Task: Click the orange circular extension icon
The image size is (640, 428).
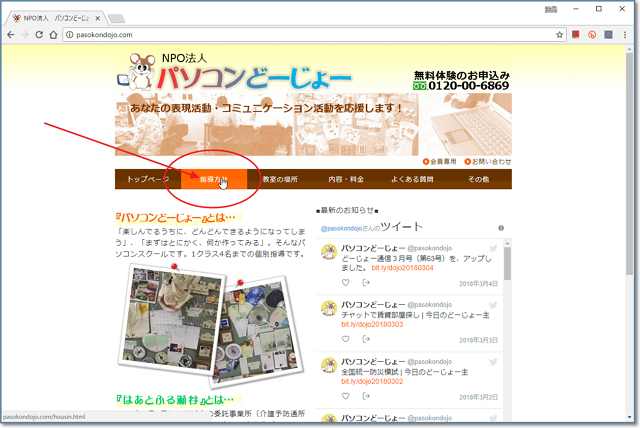Action: (592, 35)
